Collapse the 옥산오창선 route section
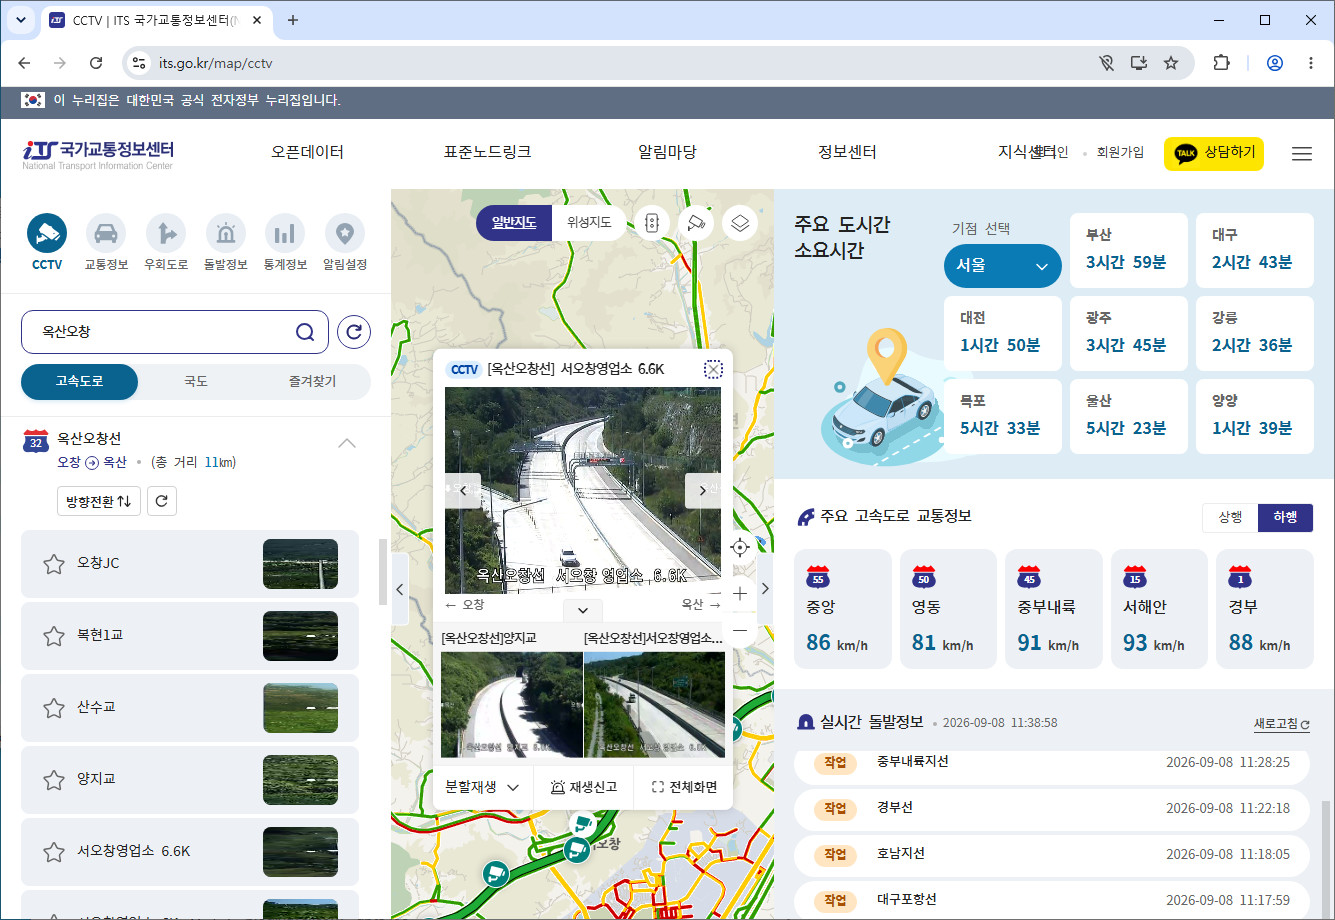 pos(347,443)
